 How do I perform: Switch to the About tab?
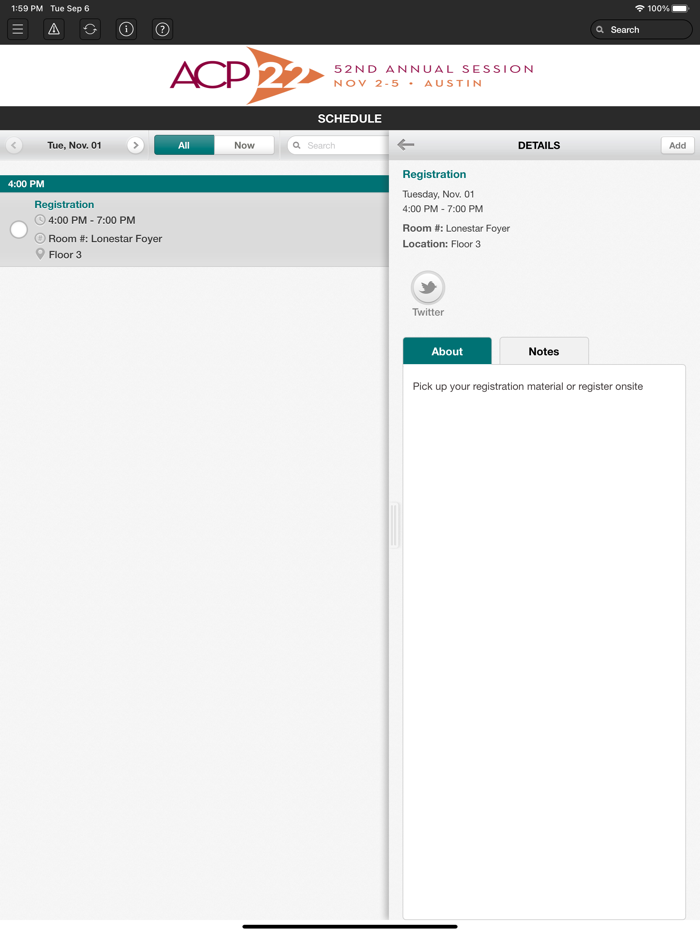(x=447, y=351)
